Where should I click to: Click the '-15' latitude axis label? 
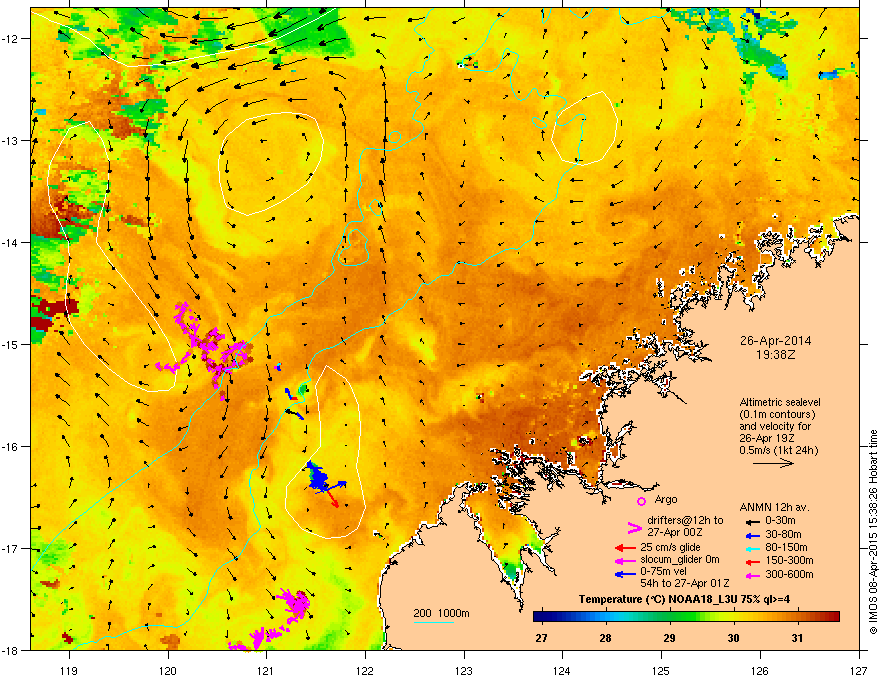10,344
